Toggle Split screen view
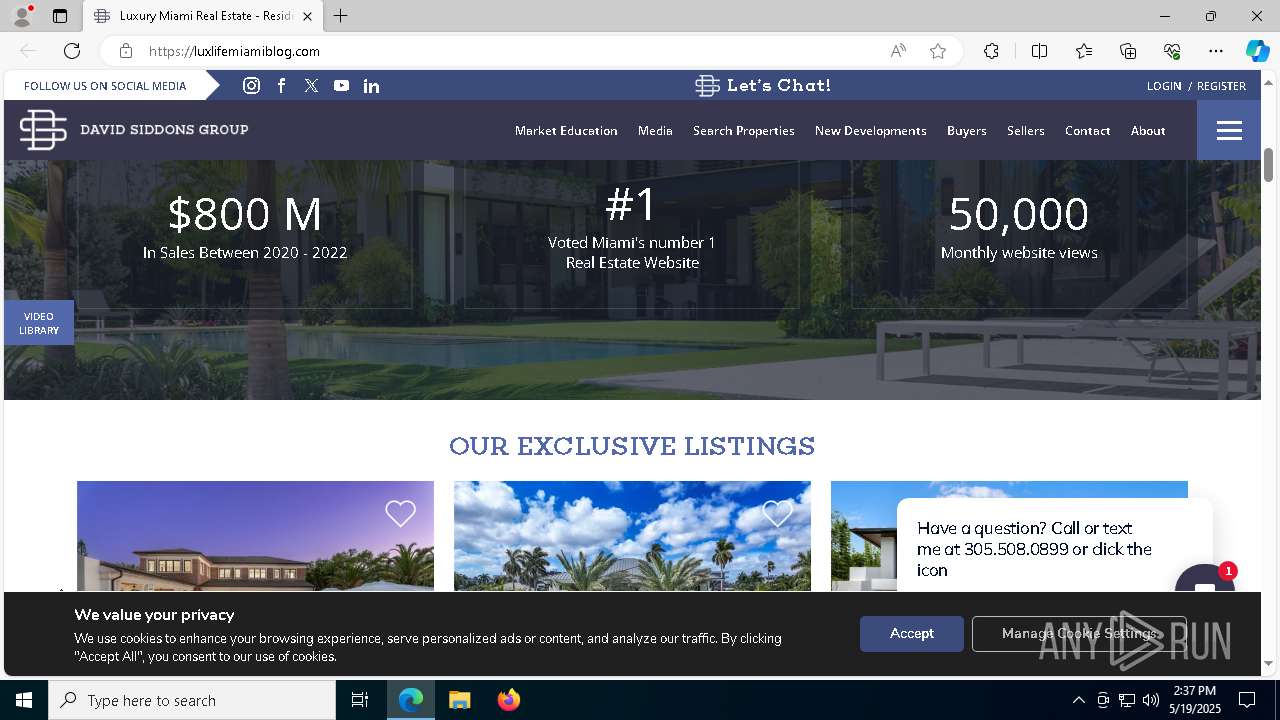Viewport: 1280px width, 720px height. (x=1039, y=51)
